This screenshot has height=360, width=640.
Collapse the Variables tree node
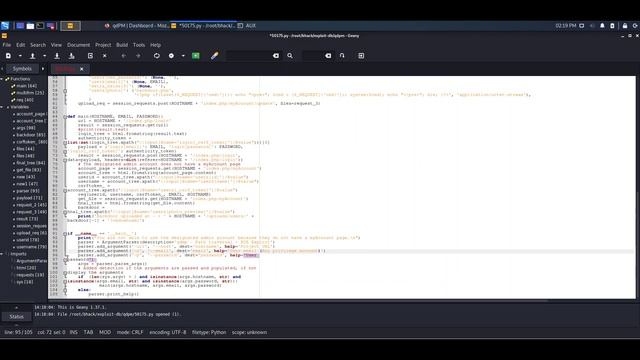coord(2,107)
